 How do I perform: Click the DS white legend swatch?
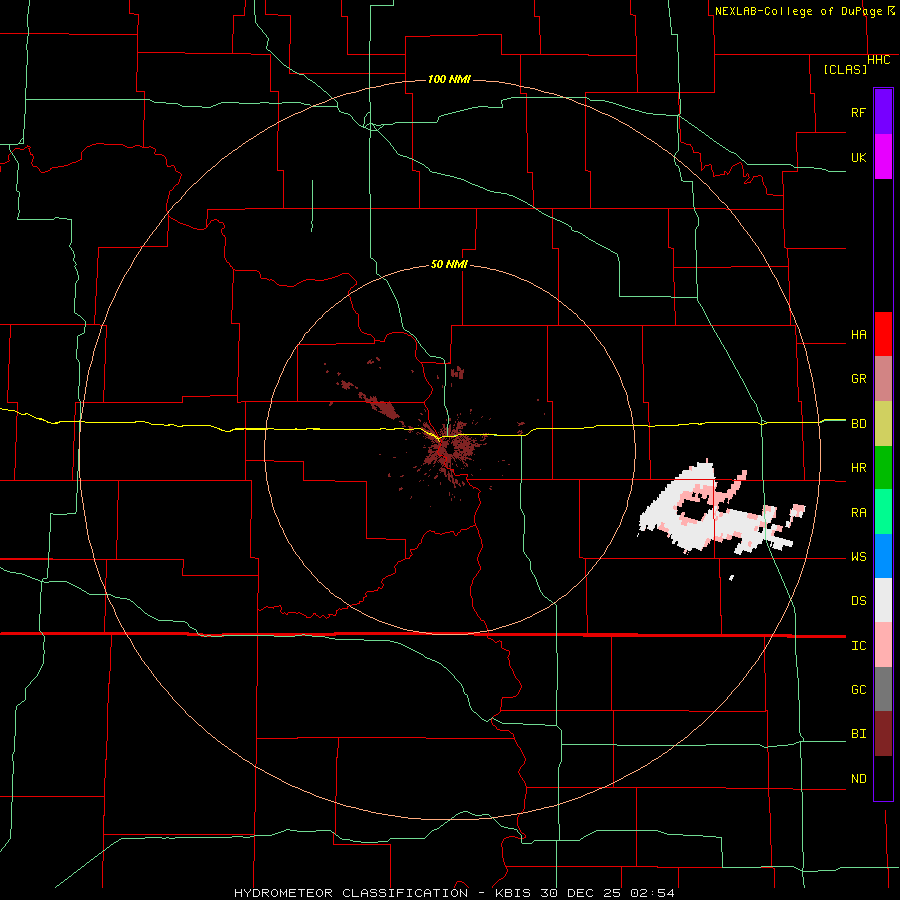[883, 600]
